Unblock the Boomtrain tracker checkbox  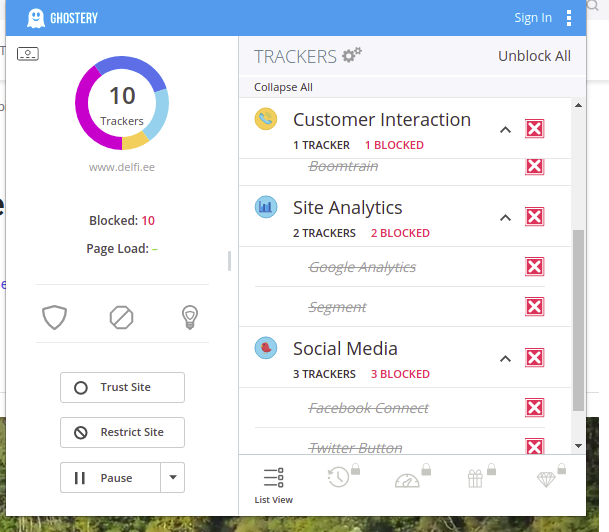pyautogui.click(x=534, y=167)
